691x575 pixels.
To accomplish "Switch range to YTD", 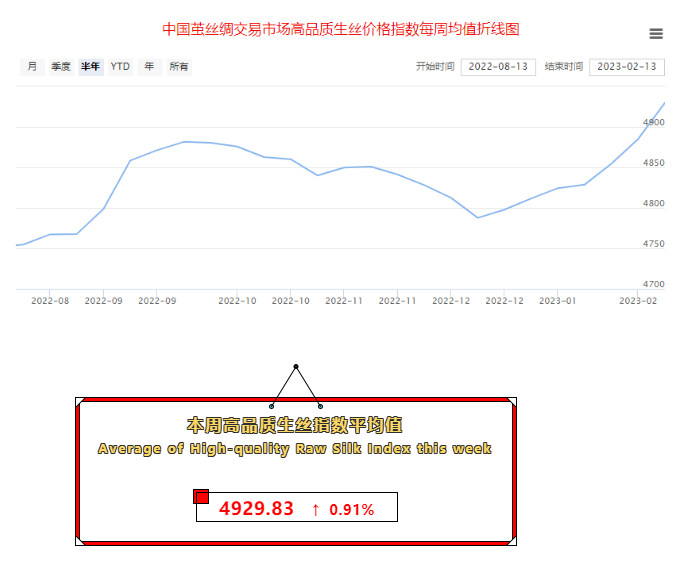I will [x=120, y=67].
